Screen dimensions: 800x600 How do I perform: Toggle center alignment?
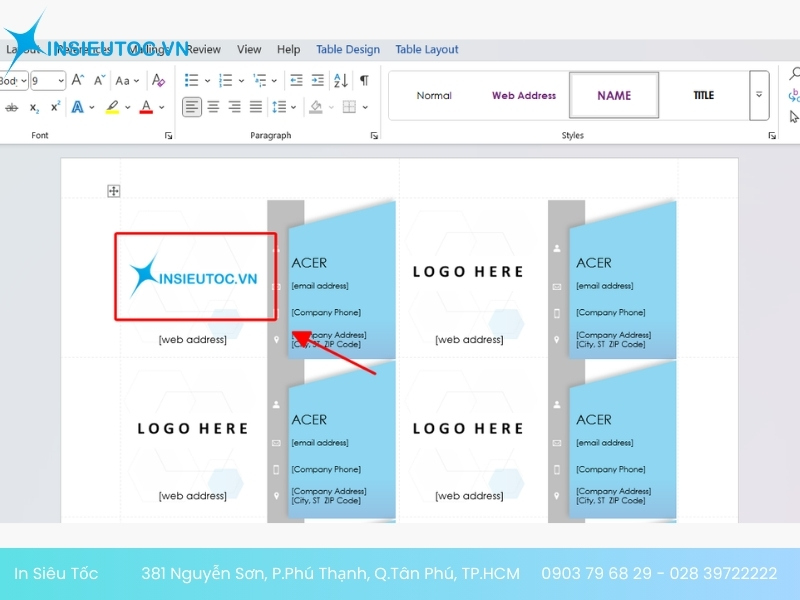(x=213, y=107)
